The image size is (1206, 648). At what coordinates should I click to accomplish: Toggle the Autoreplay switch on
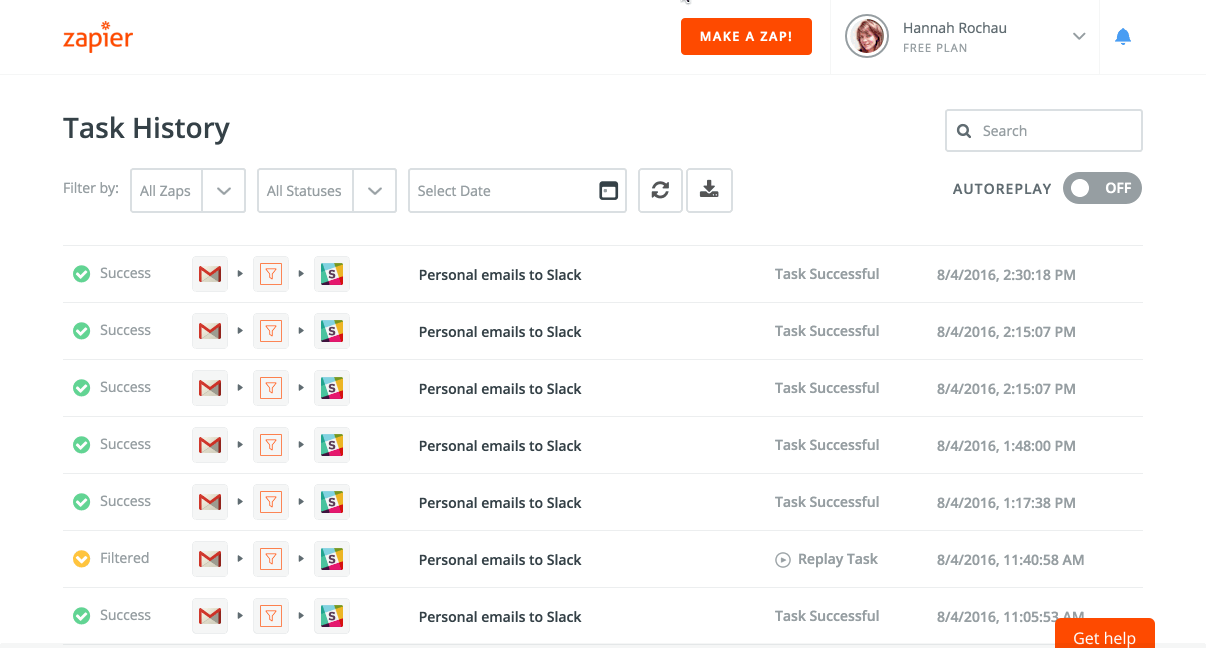coord(1102,188)
